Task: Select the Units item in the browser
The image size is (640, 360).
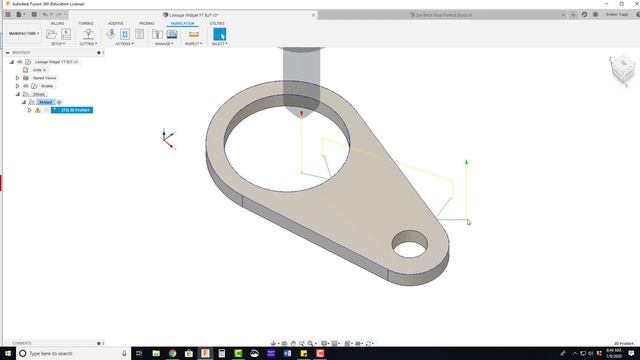Action: coord(39,70)
